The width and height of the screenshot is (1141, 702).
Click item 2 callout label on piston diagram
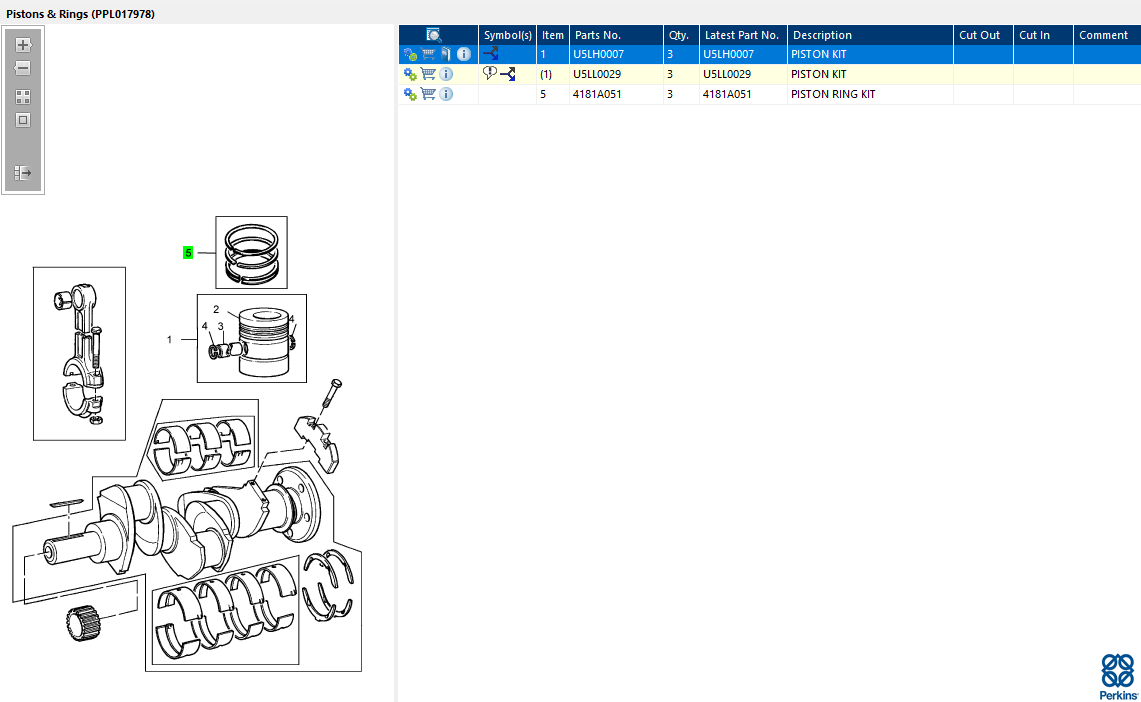[216, 309]
